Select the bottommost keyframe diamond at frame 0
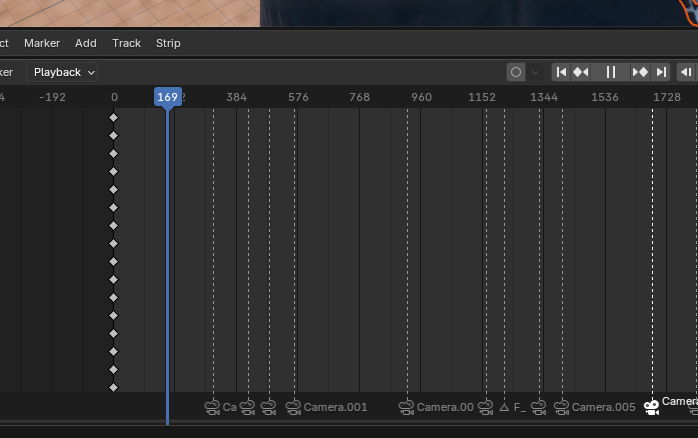The image size is (698, 438). click(114, 387)
